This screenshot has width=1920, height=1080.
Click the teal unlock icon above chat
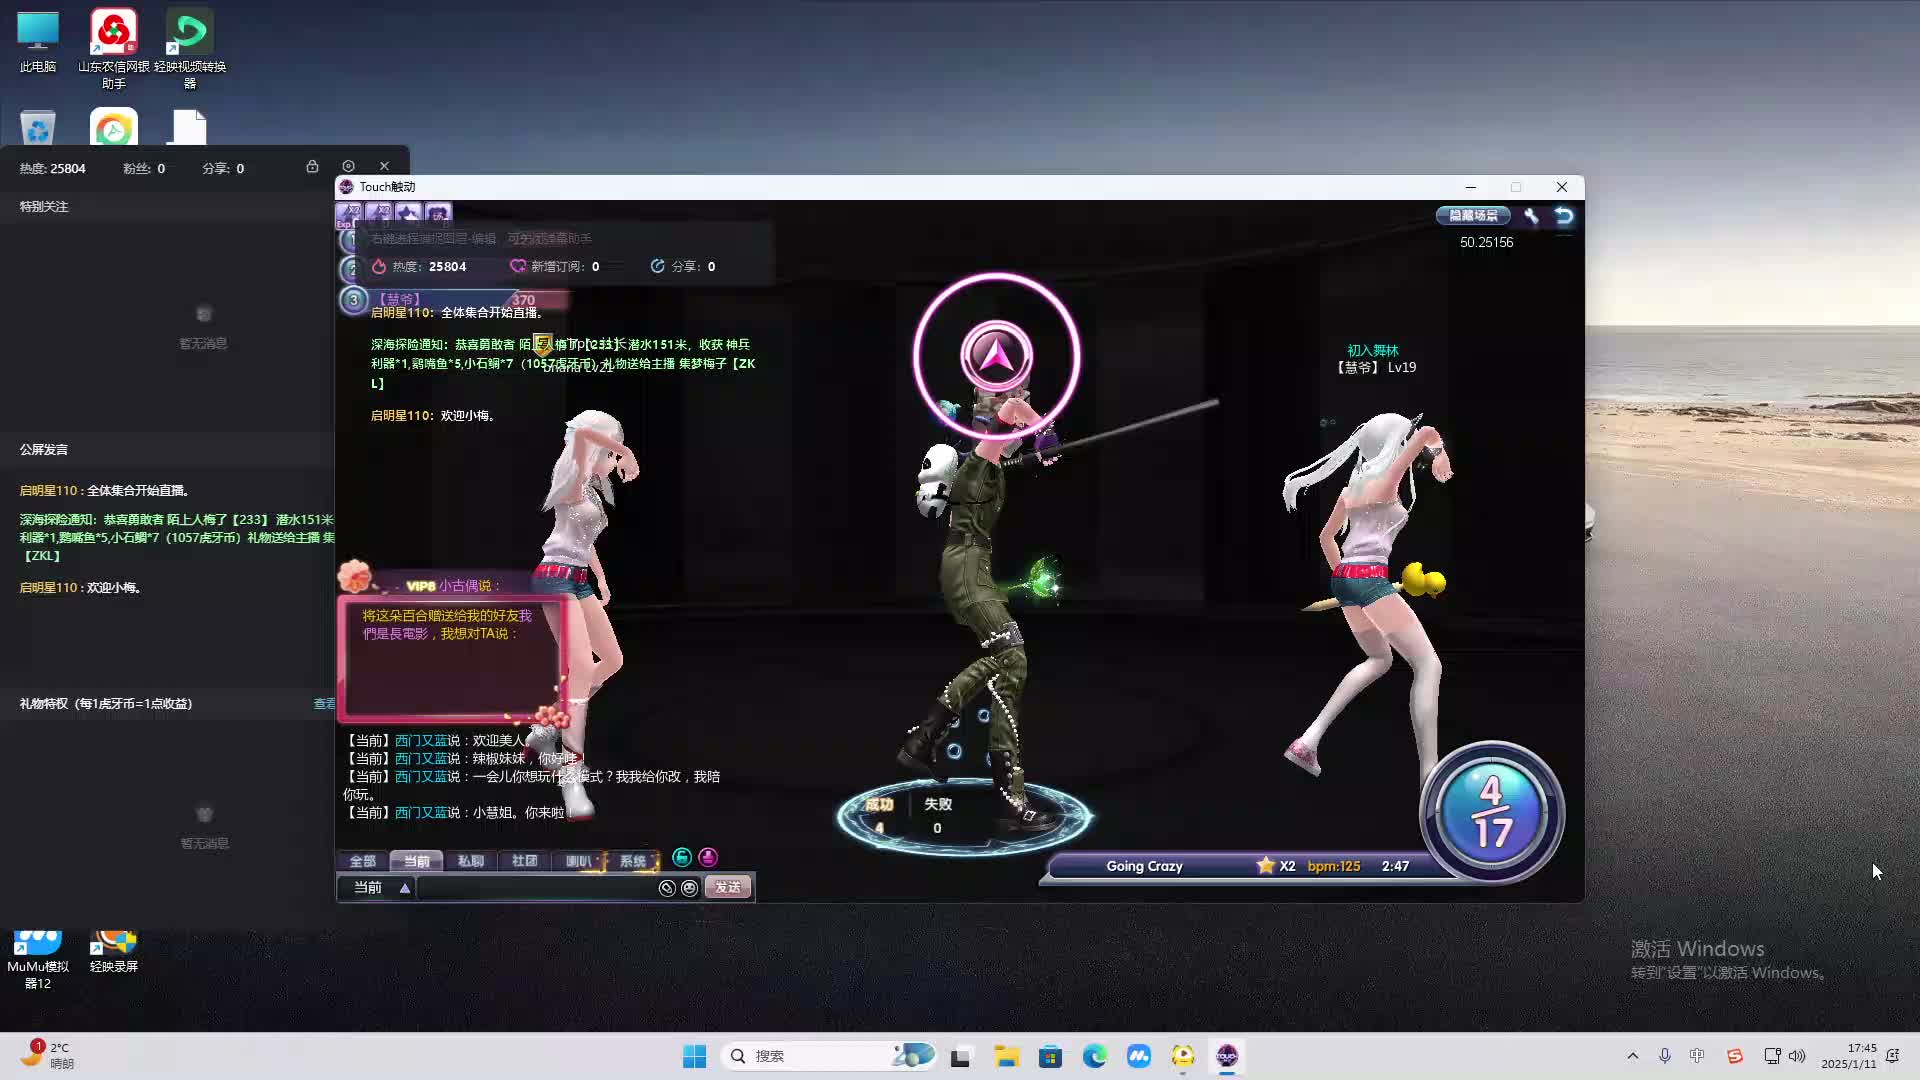tap(682, 857)
